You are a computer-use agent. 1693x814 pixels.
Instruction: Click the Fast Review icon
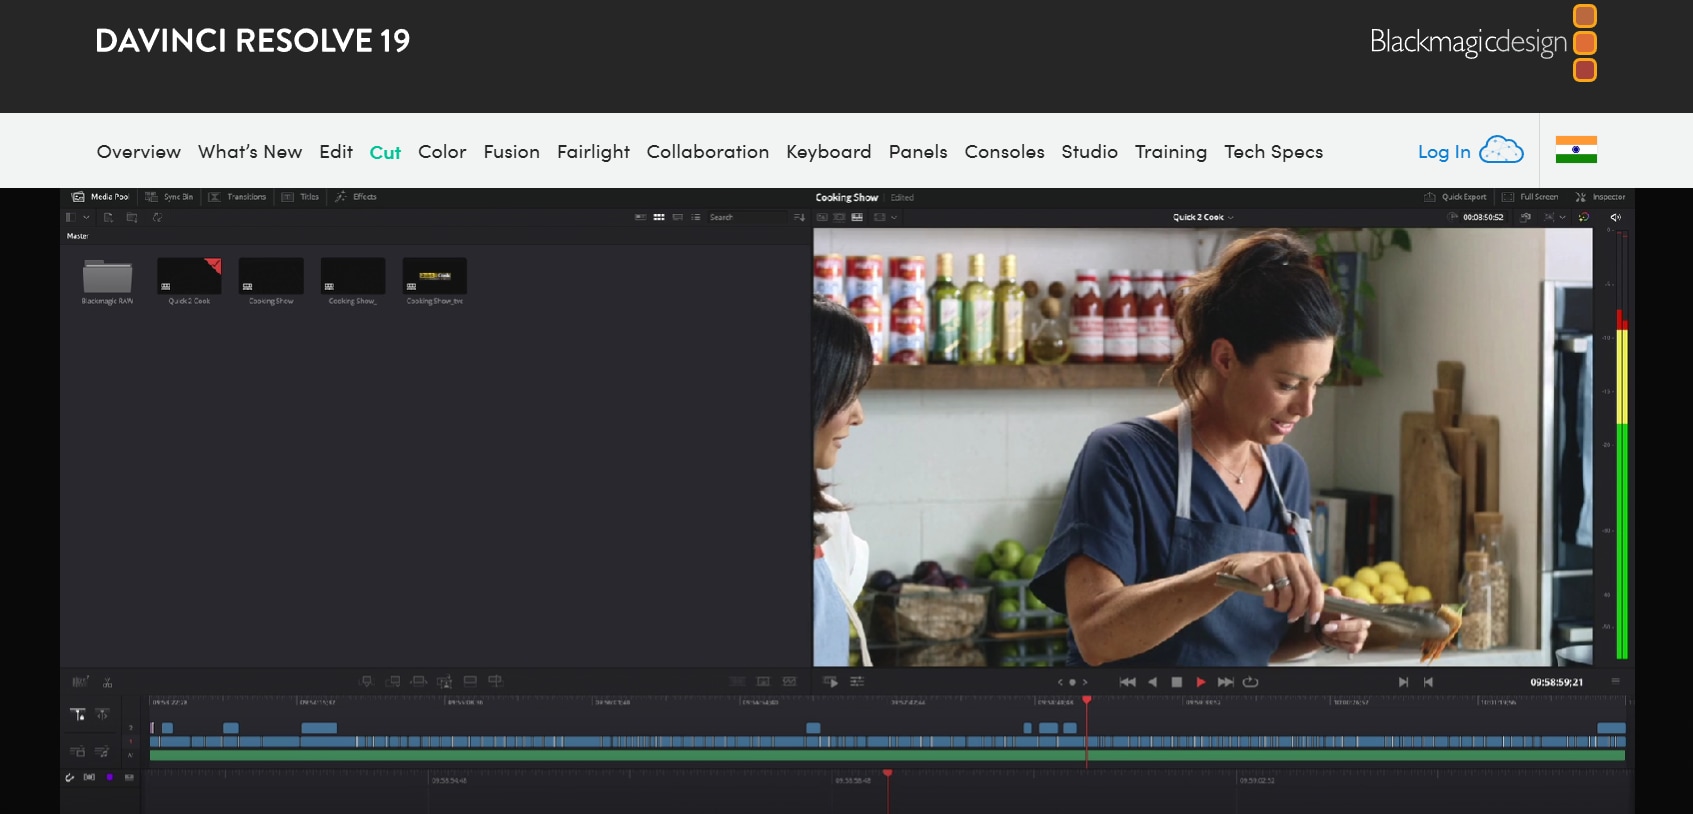click(x=831, y=682)
